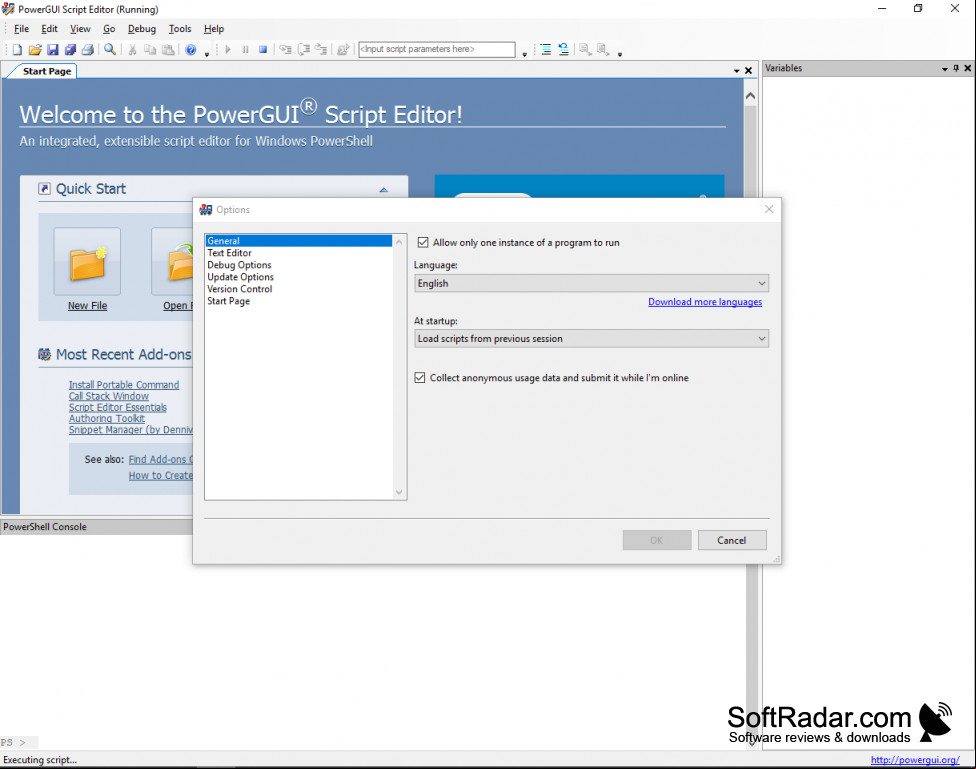
Task: Open help via the blue question mark icon
Action: tap(191, 50)
